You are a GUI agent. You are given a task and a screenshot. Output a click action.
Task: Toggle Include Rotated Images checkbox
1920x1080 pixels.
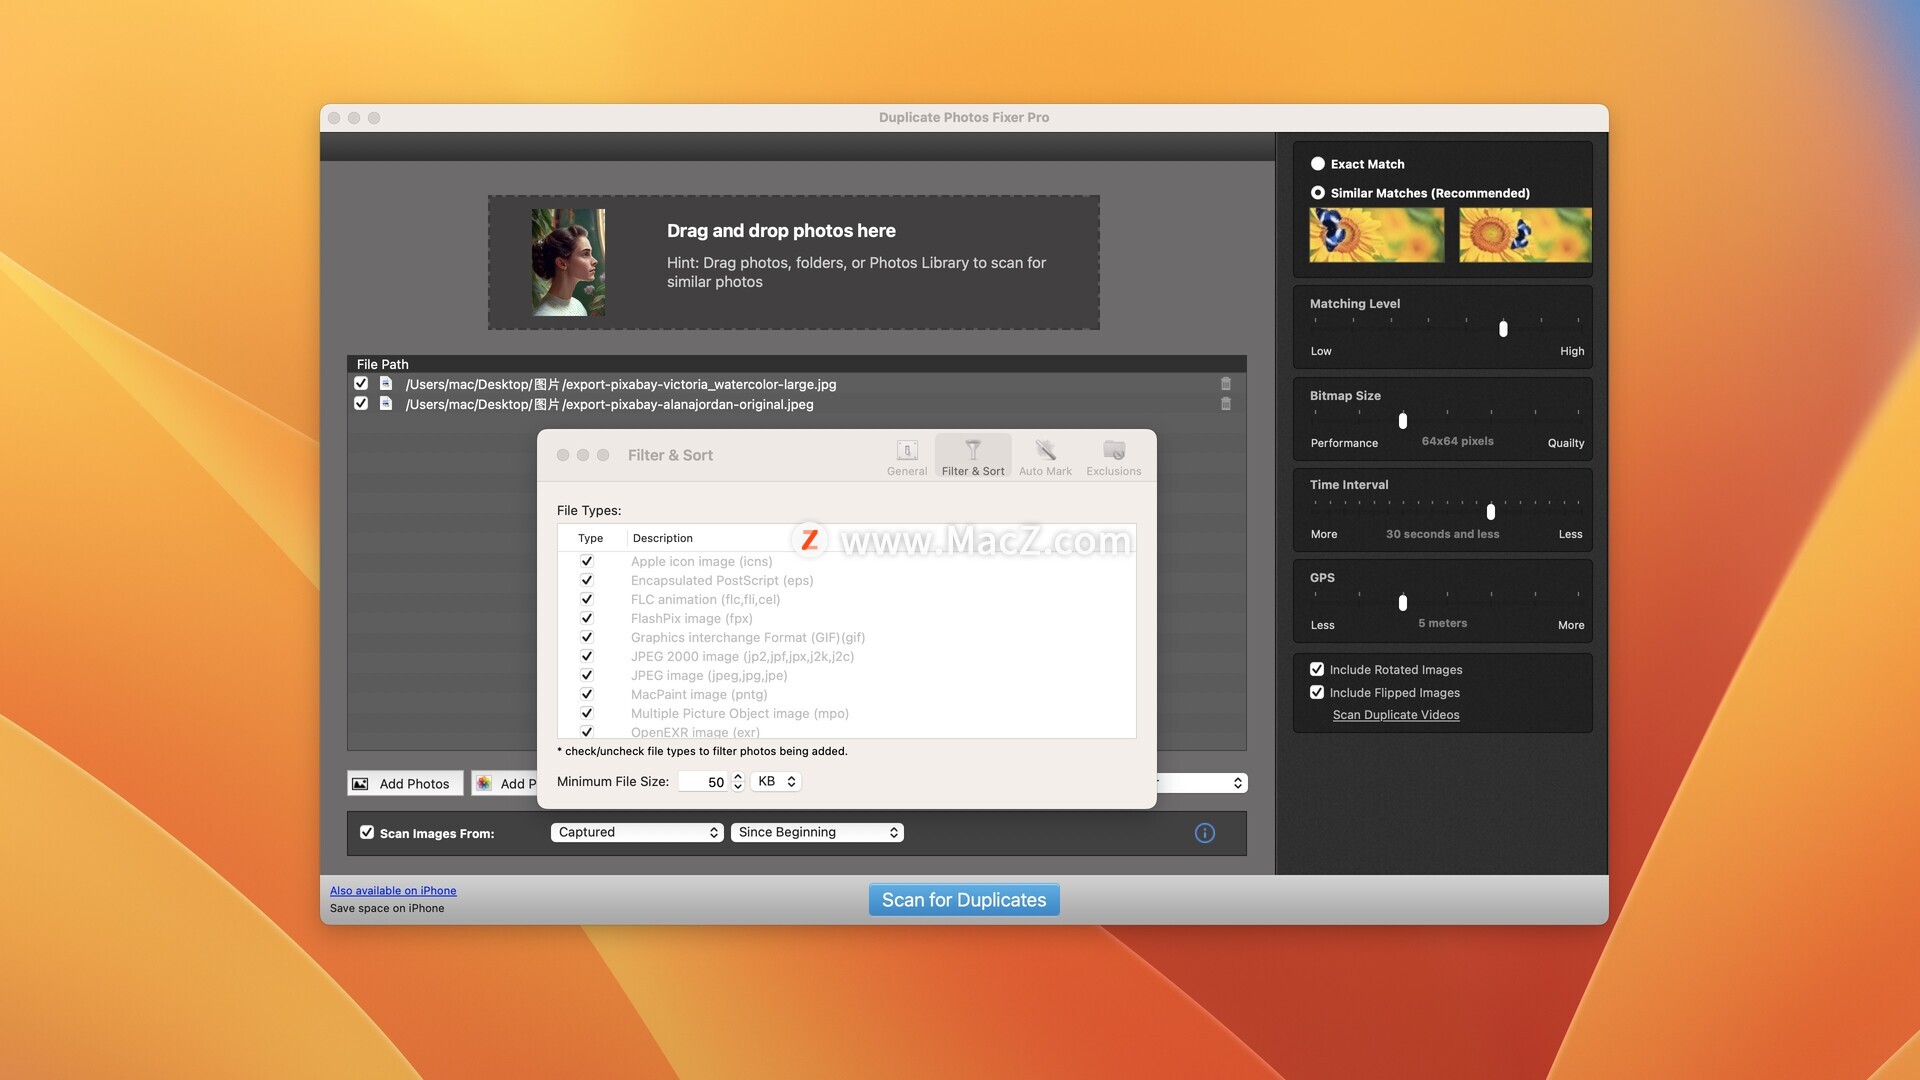1317,670
